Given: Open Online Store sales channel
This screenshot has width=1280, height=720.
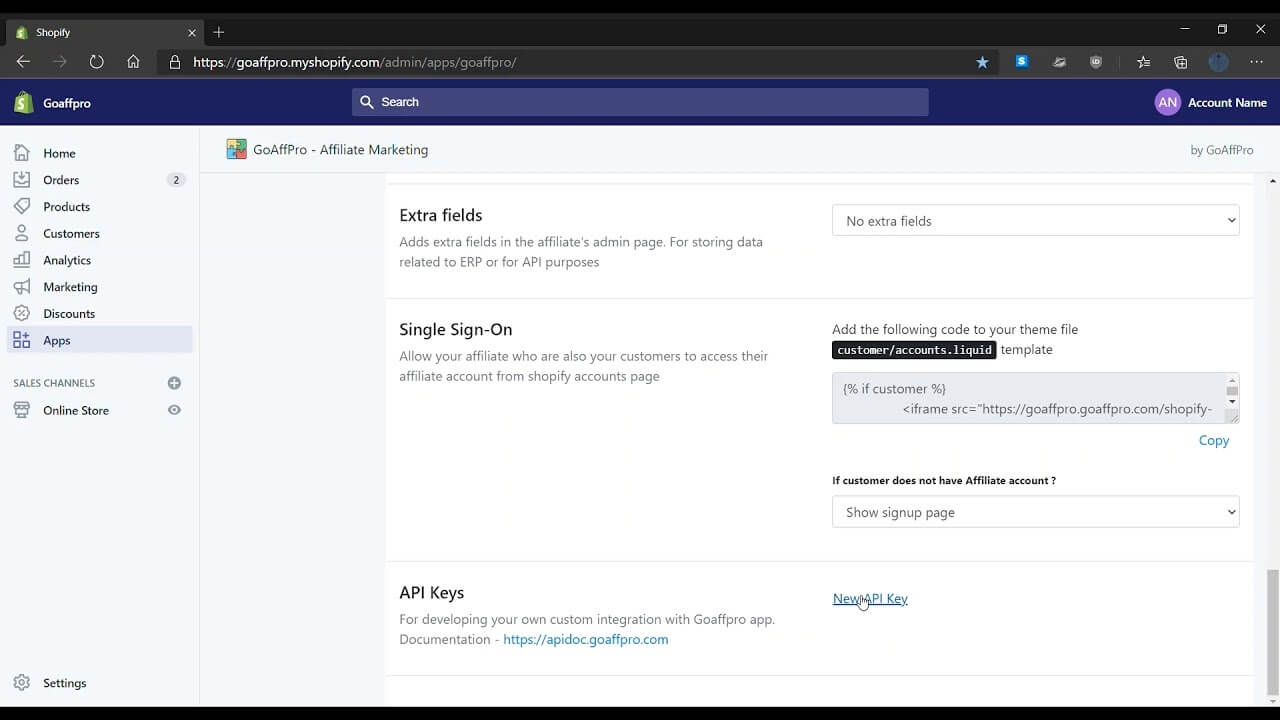Looking at the screenshot, I should [76, 410].
